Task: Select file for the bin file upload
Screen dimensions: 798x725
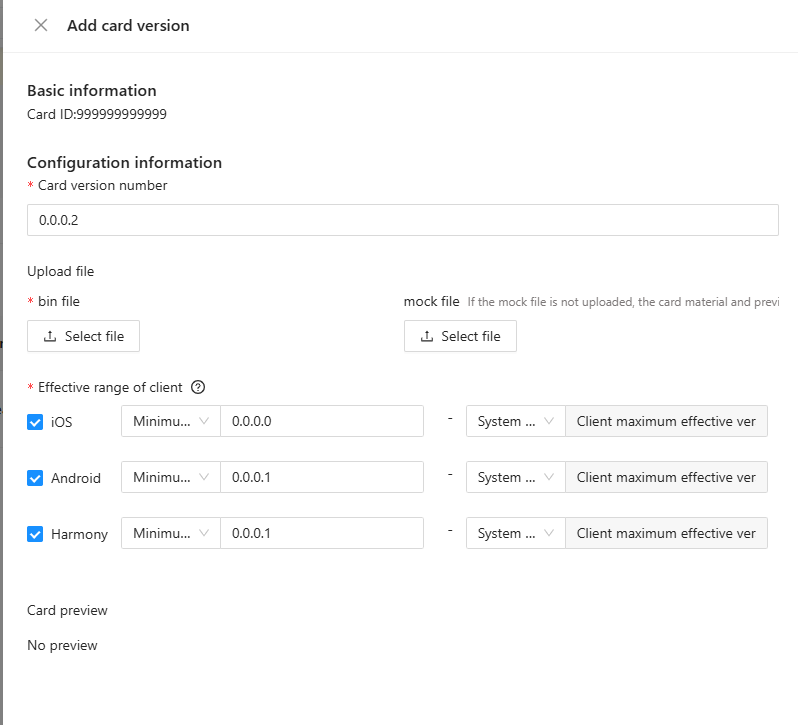Action: (84, 336)
